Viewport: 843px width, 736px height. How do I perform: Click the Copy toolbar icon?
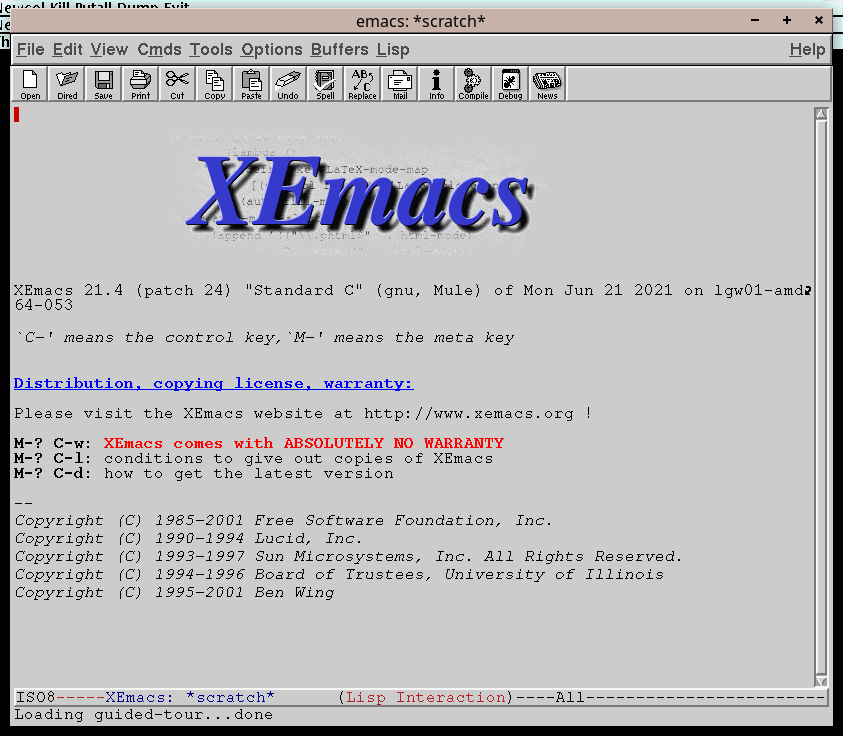click(215, 84)
